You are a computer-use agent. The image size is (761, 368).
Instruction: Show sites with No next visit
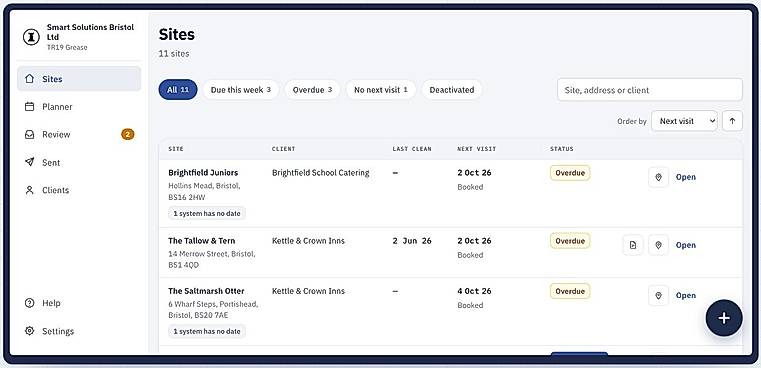[381, 90]
